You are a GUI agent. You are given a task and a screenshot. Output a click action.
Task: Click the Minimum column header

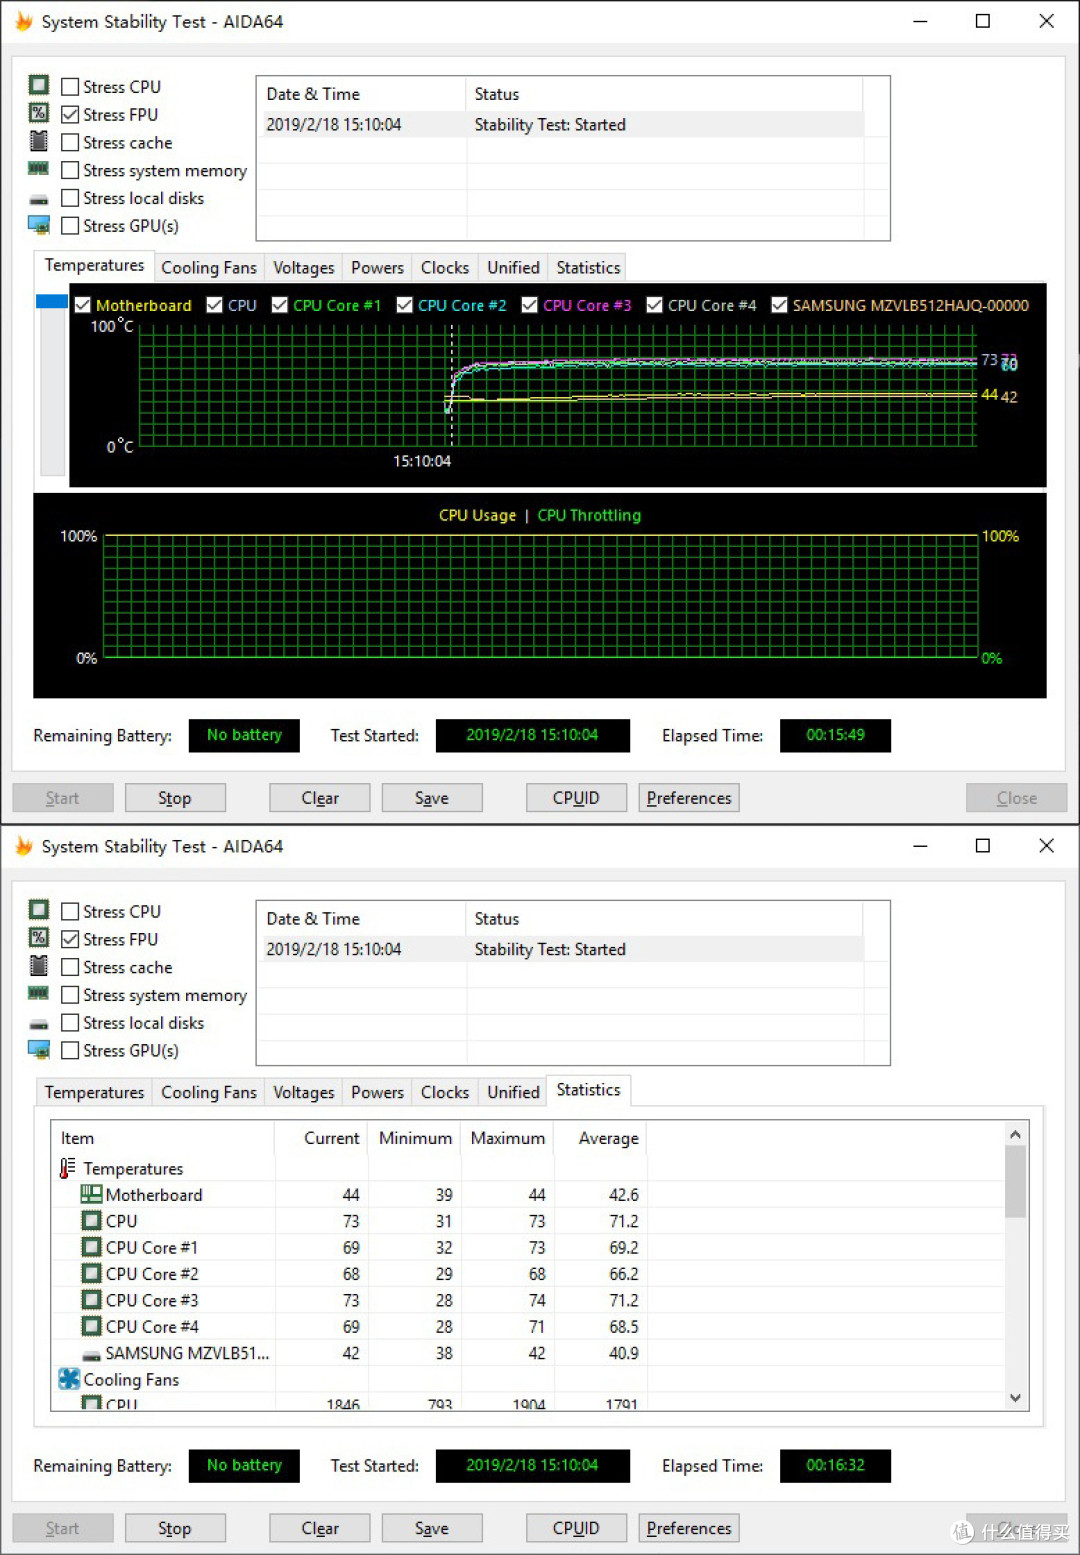pos(415,1138)
